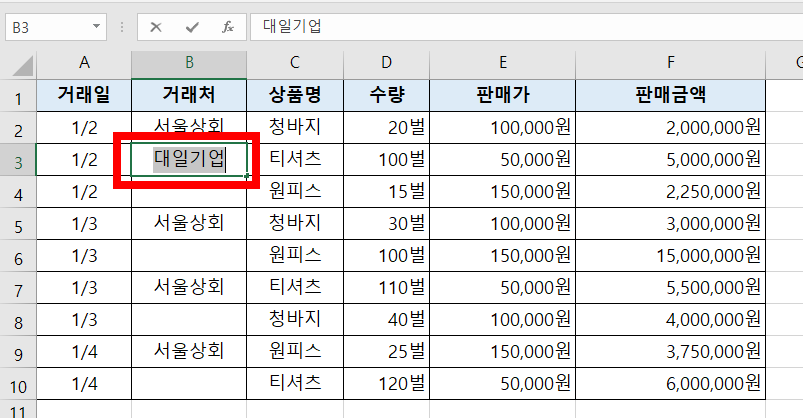Image resolution: width=803 pixels, height=418 pixels.
Task: Select row 1 header
Action: tap(18, 96)
